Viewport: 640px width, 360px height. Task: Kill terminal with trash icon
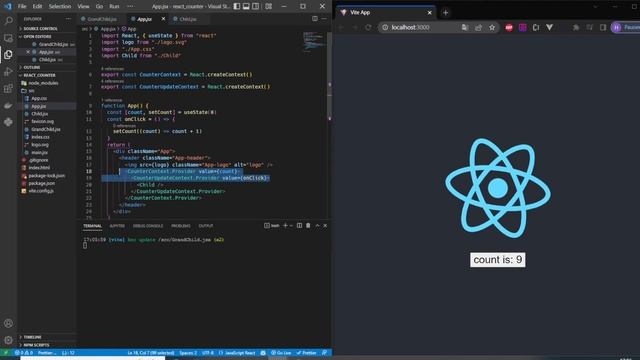tap(308, 225)
